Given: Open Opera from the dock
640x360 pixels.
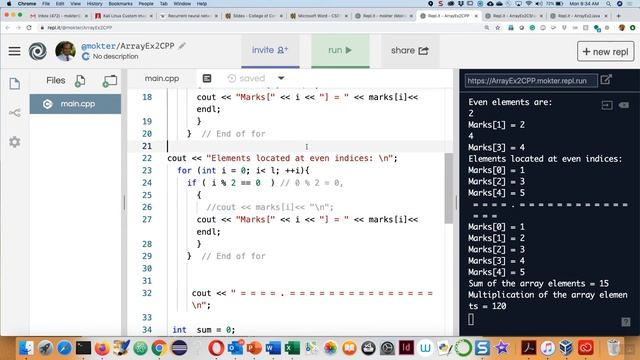Looking at the screenshot, I should tap(216, 348).
